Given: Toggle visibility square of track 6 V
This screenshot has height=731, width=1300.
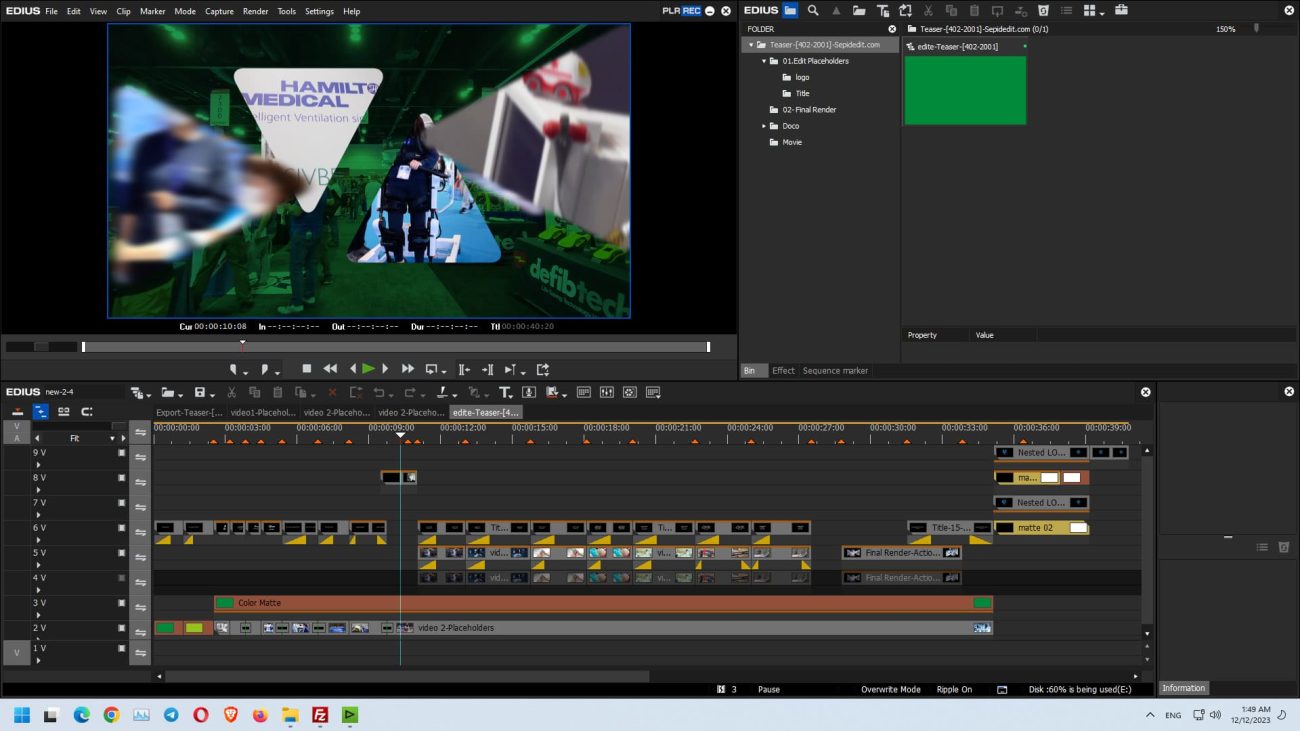Looking at the screenshot, I should click(x=122, y=527).
